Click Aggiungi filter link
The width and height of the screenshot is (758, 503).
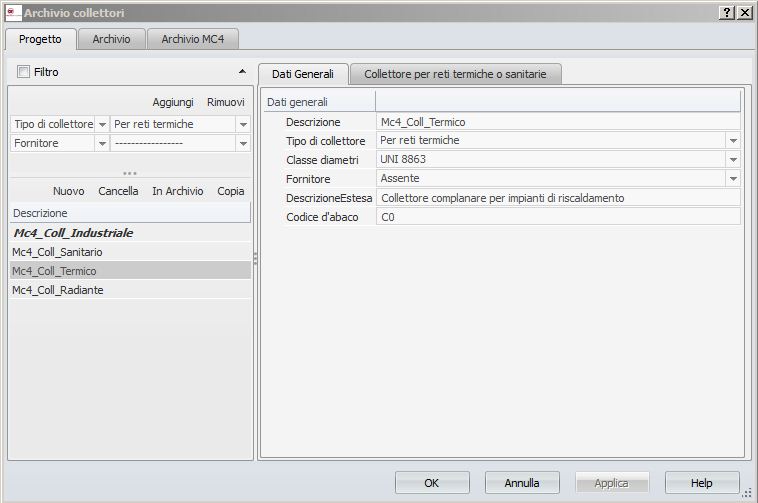point(173,102)
